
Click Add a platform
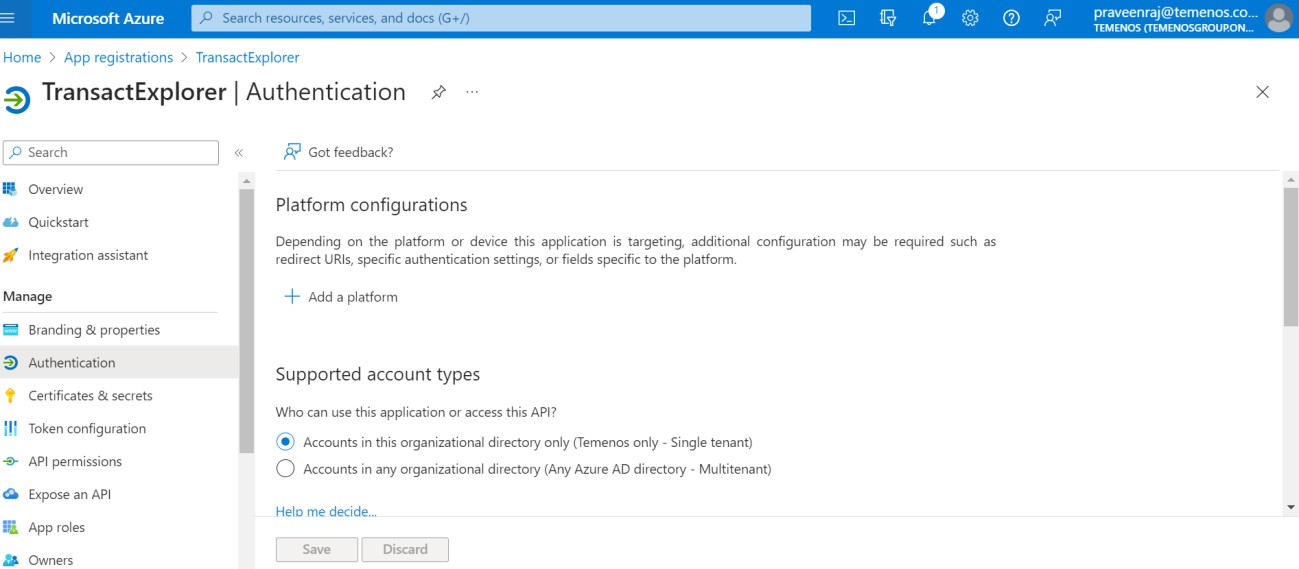(341, 297)
